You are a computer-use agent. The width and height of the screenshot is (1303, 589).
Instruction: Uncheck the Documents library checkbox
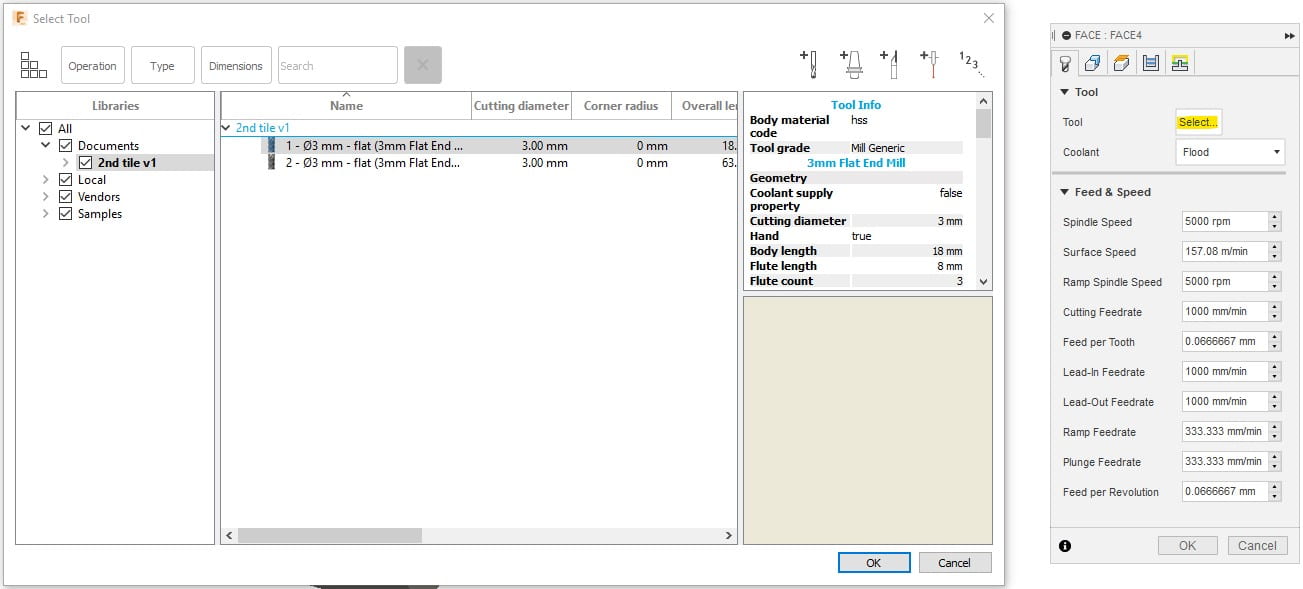(x=65, y=146)
